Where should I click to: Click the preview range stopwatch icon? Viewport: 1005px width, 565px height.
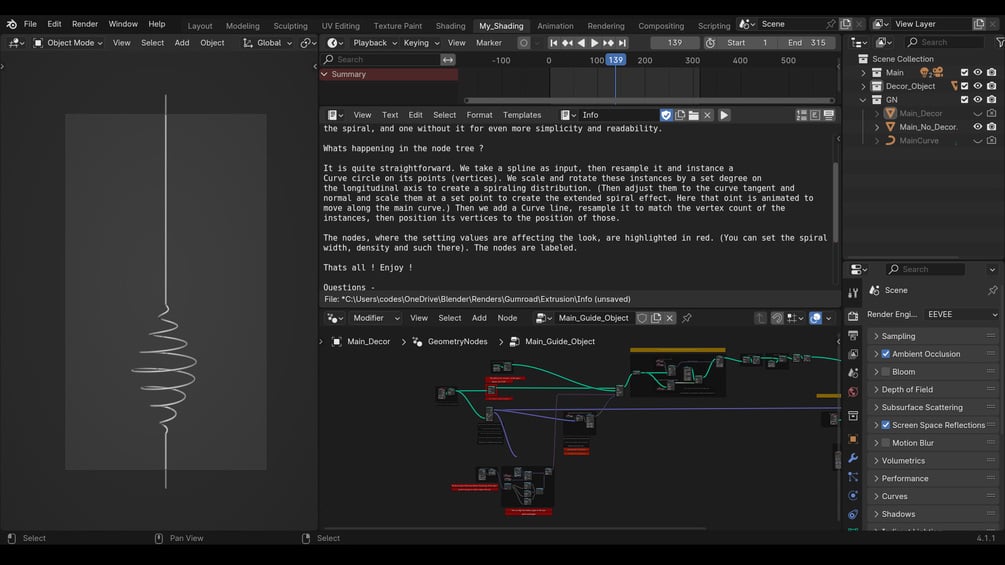pos(710,43)
